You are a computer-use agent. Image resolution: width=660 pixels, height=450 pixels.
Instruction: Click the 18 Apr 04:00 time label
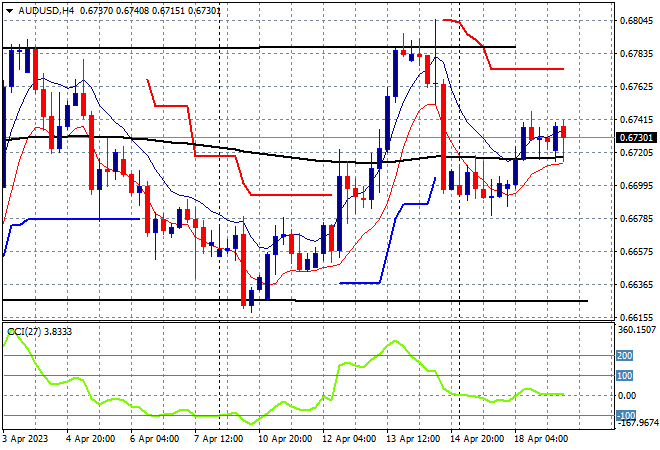coord(541,439)
